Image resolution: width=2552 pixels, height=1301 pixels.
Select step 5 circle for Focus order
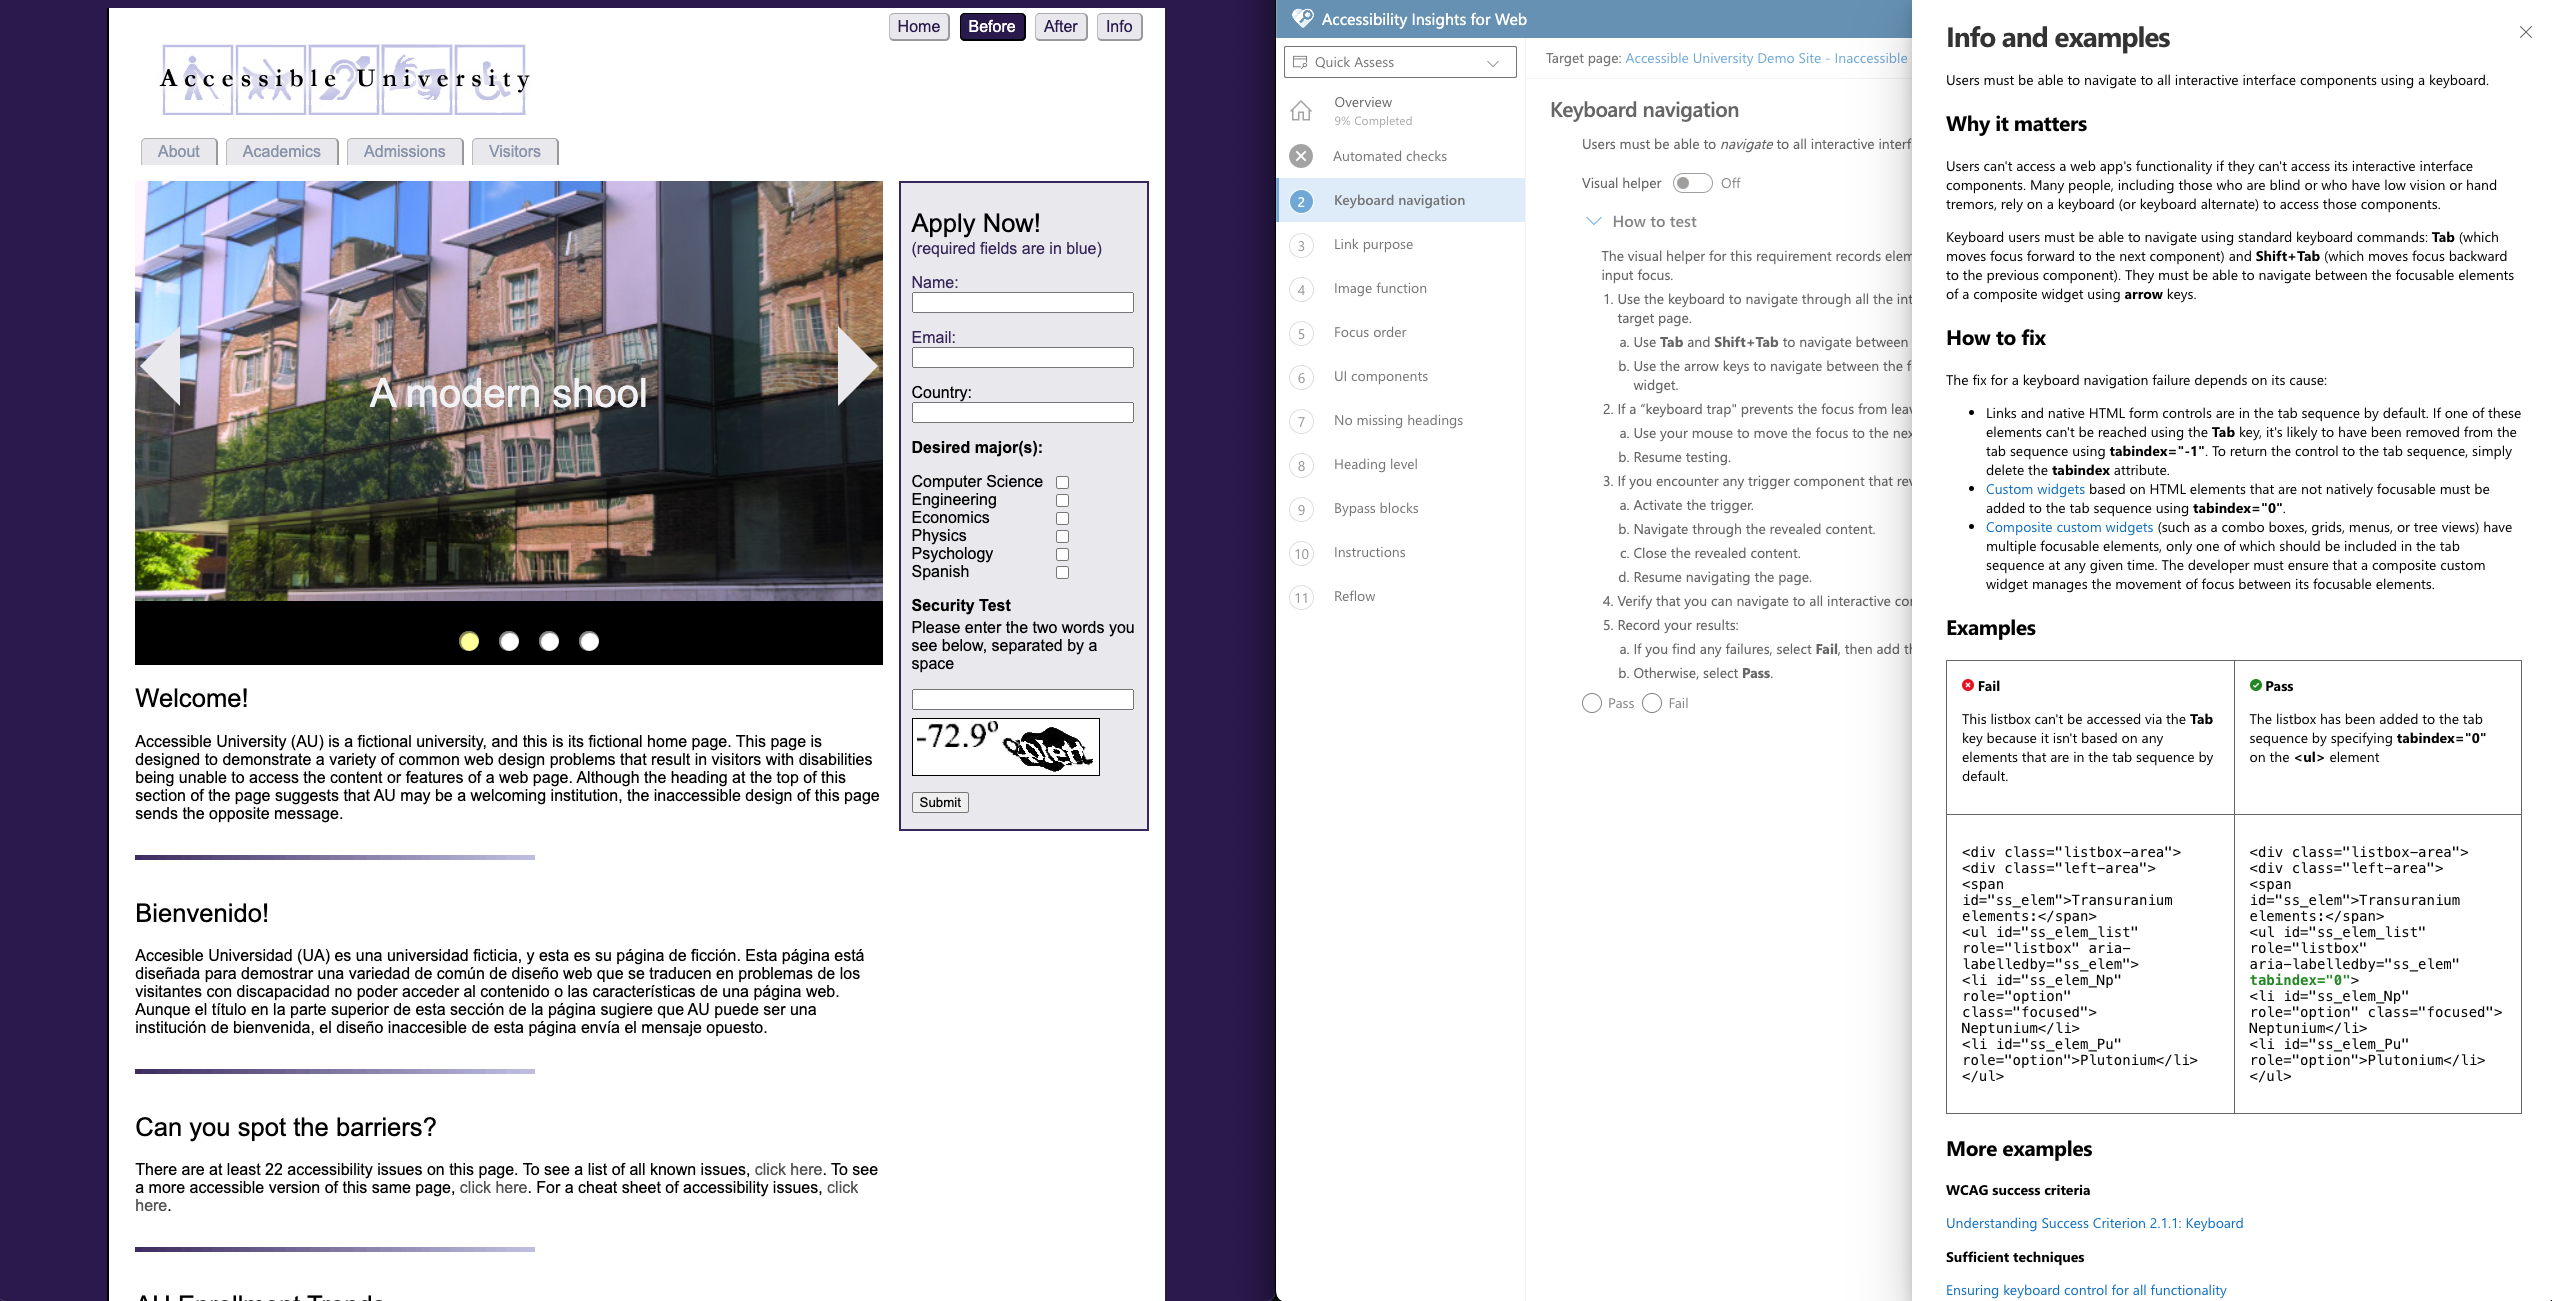coord(1301,334)
